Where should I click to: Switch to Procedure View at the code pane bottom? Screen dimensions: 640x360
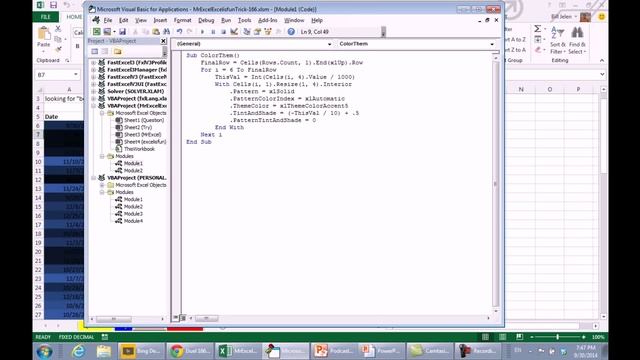click(x=176, y=318)
